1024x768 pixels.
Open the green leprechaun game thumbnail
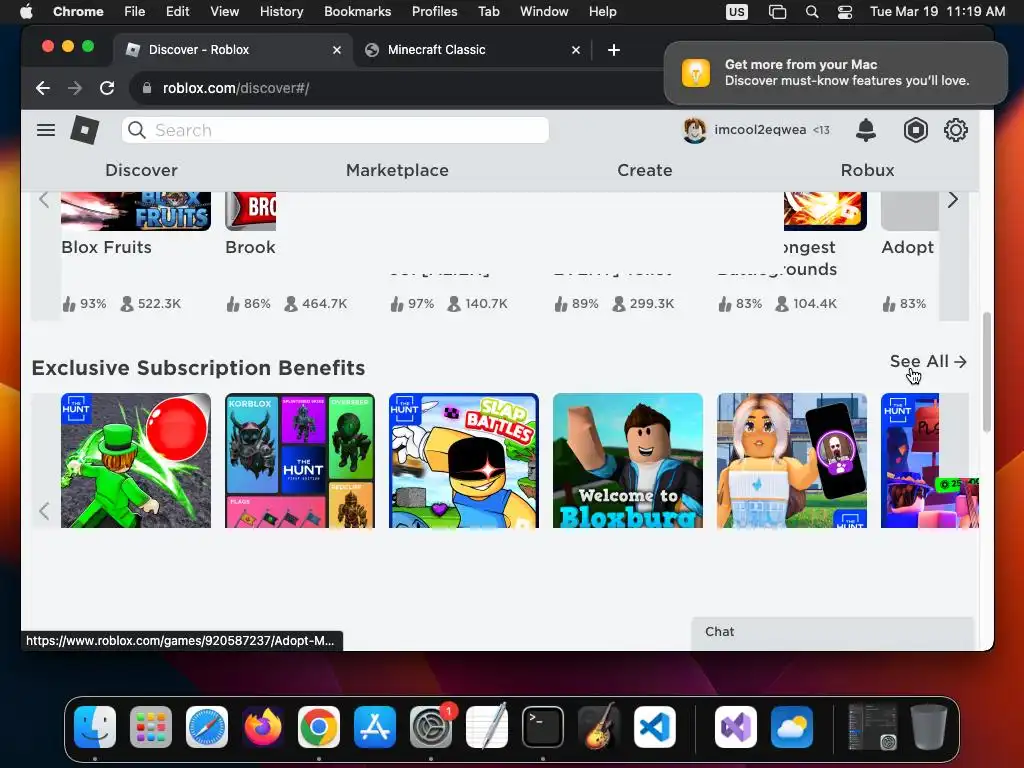136,460
